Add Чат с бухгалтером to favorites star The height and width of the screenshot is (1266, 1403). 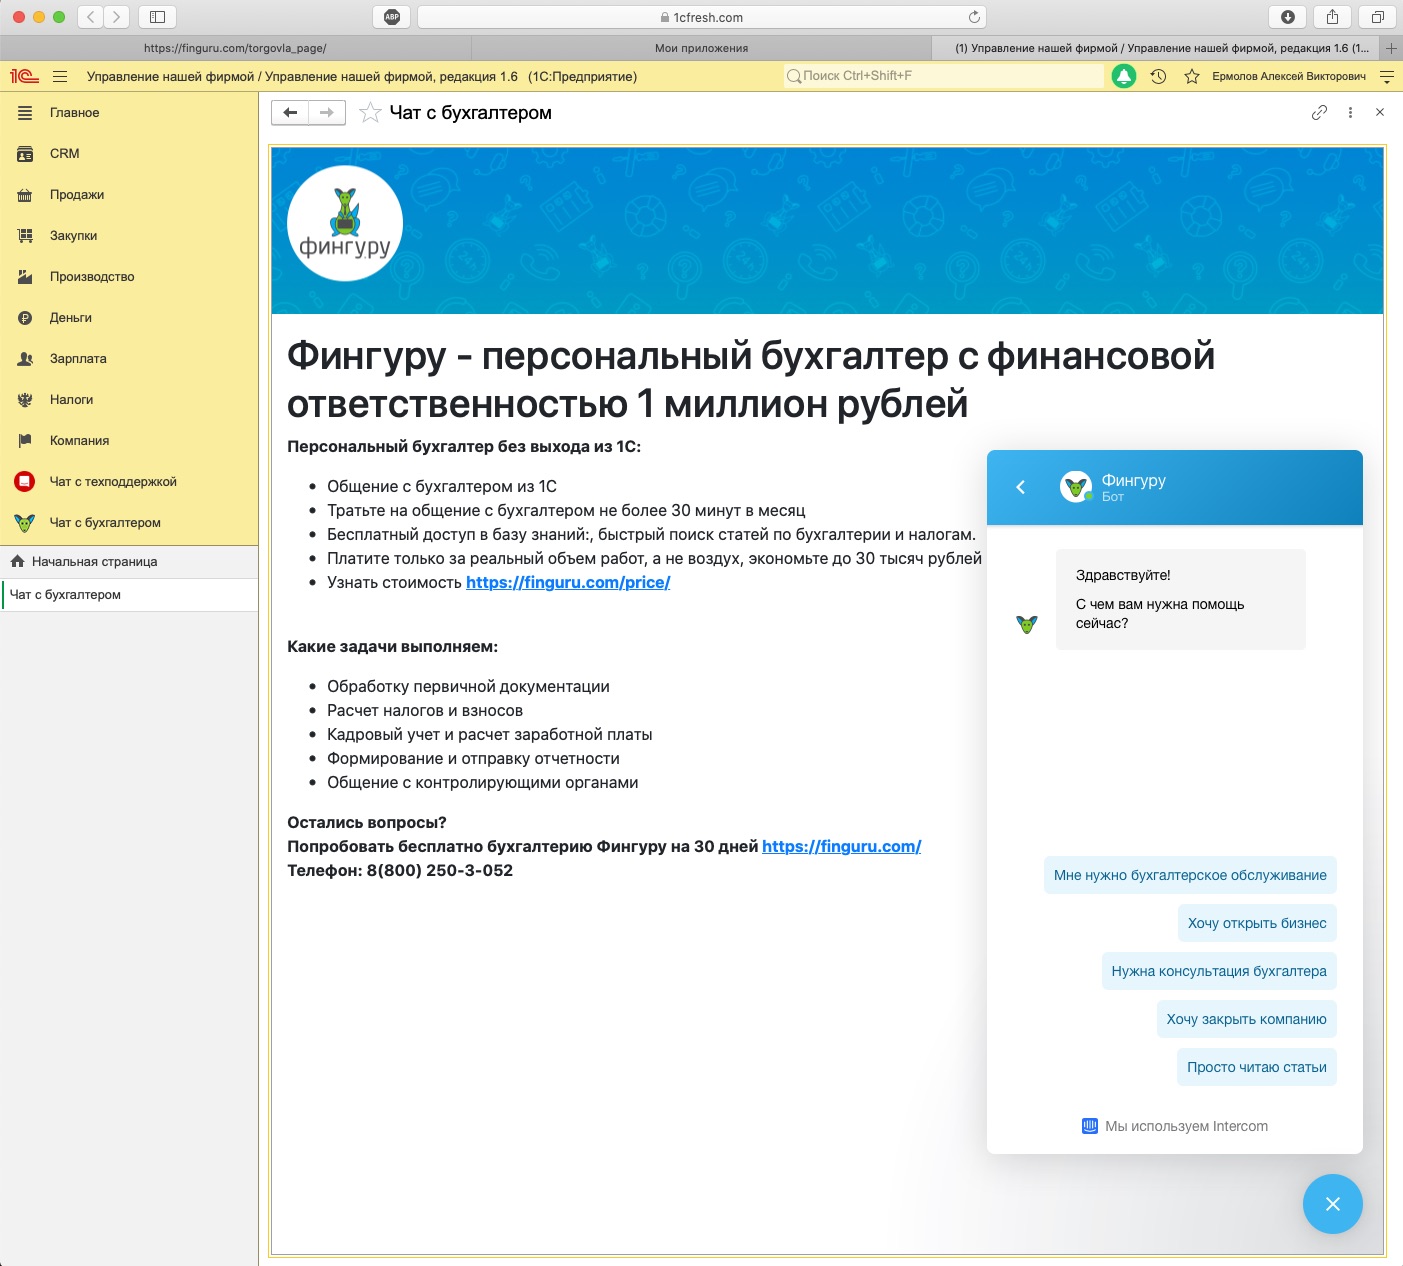370,113
